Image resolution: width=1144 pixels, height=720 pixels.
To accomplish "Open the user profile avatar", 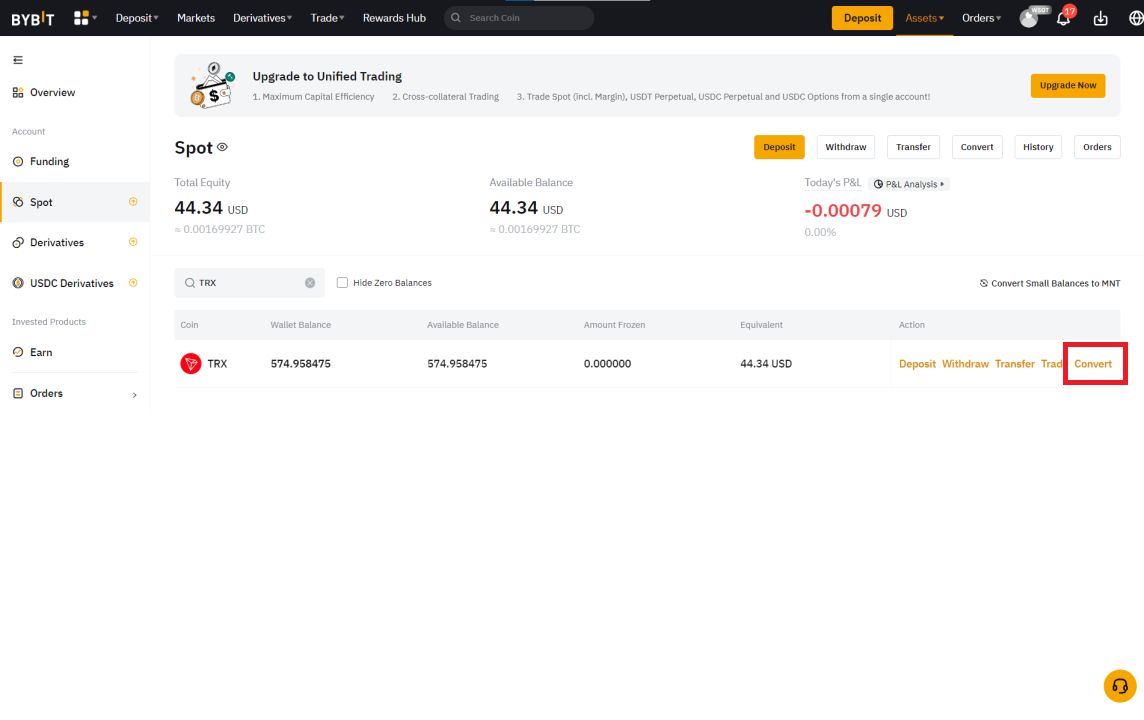I will click(1029, 18).
